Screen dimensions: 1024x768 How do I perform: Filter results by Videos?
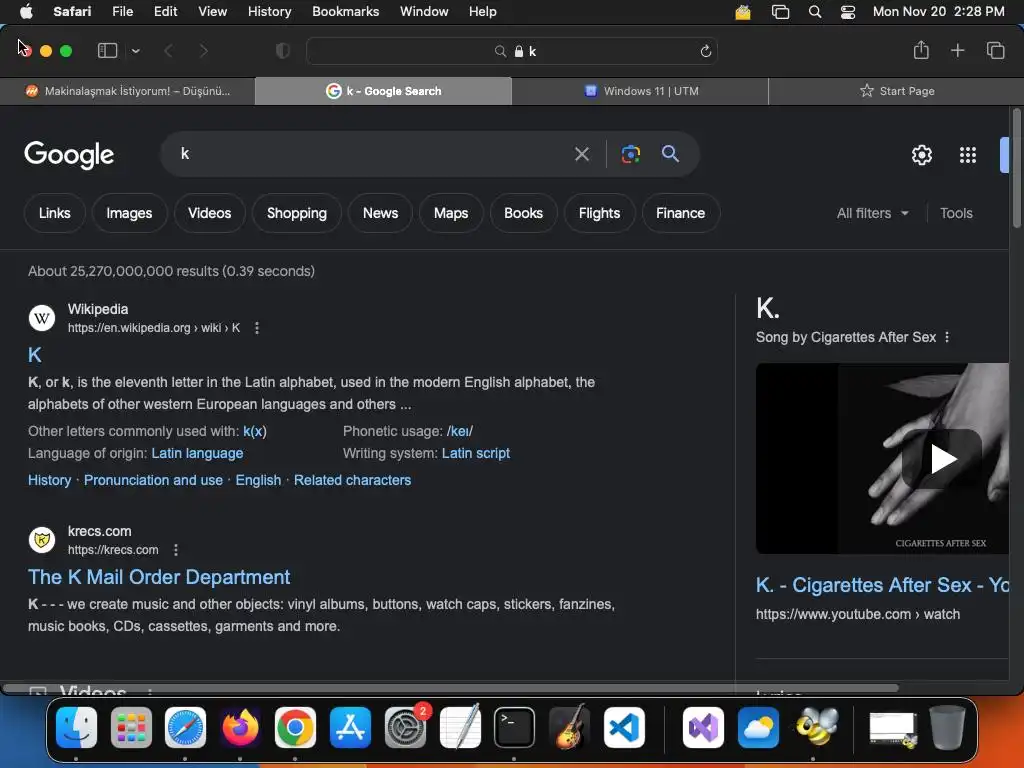point(210,213)
